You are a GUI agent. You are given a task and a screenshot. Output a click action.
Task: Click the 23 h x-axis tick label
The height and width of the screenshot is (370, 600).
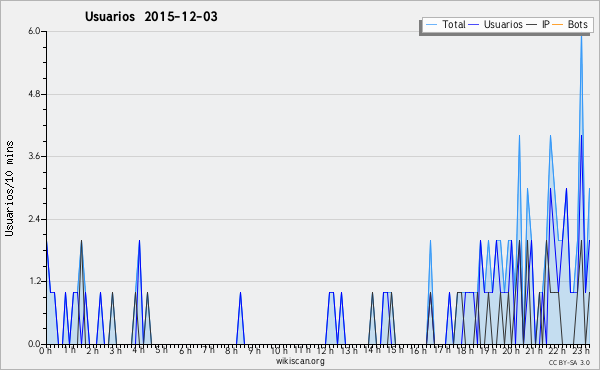click(x=580, y=350)
